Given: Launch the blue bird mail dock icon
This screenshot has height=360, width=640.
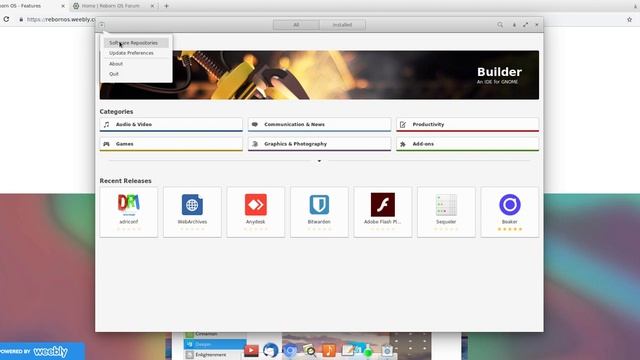Looking at the screenshot, I should (270, 351).
